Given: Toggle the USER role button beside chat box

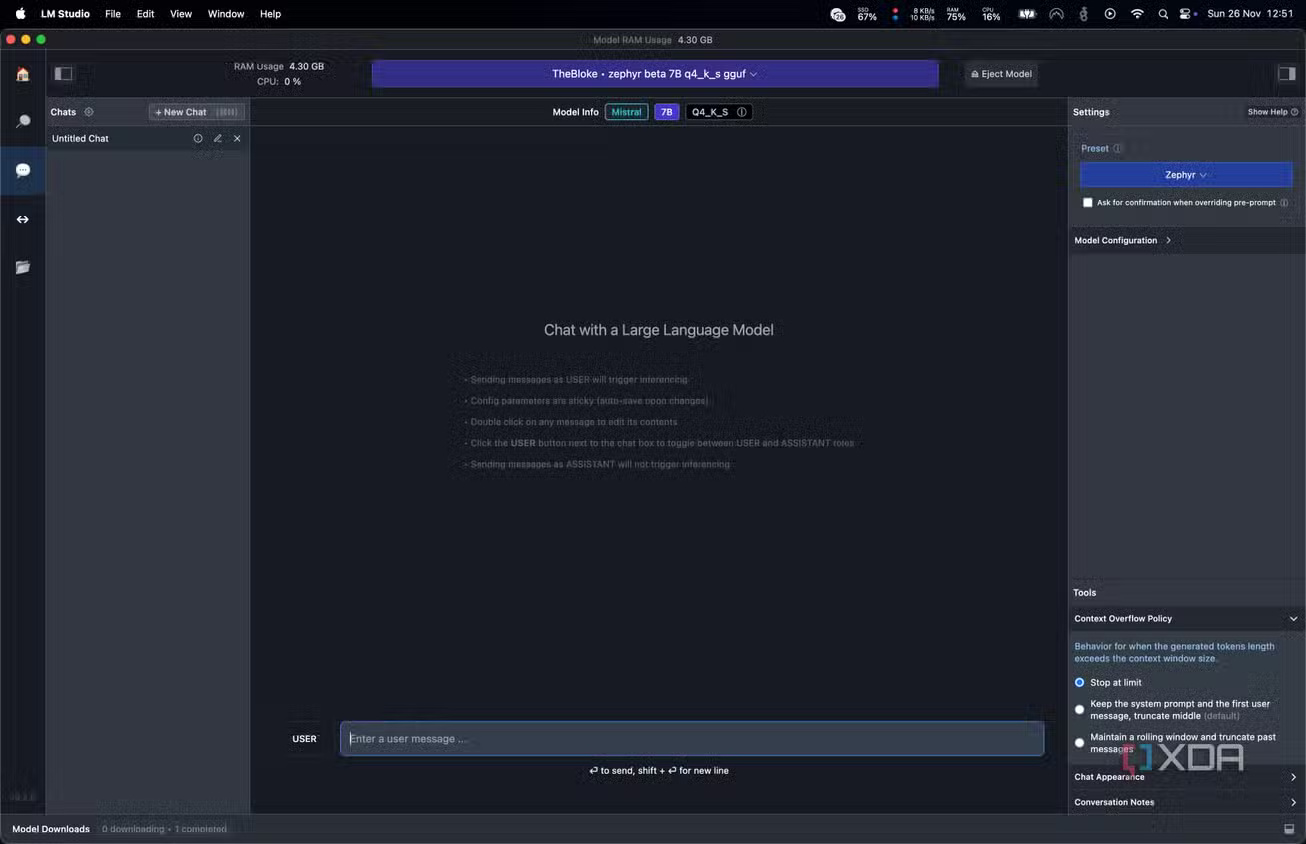Looking at the screenshot, I should 304,739.
